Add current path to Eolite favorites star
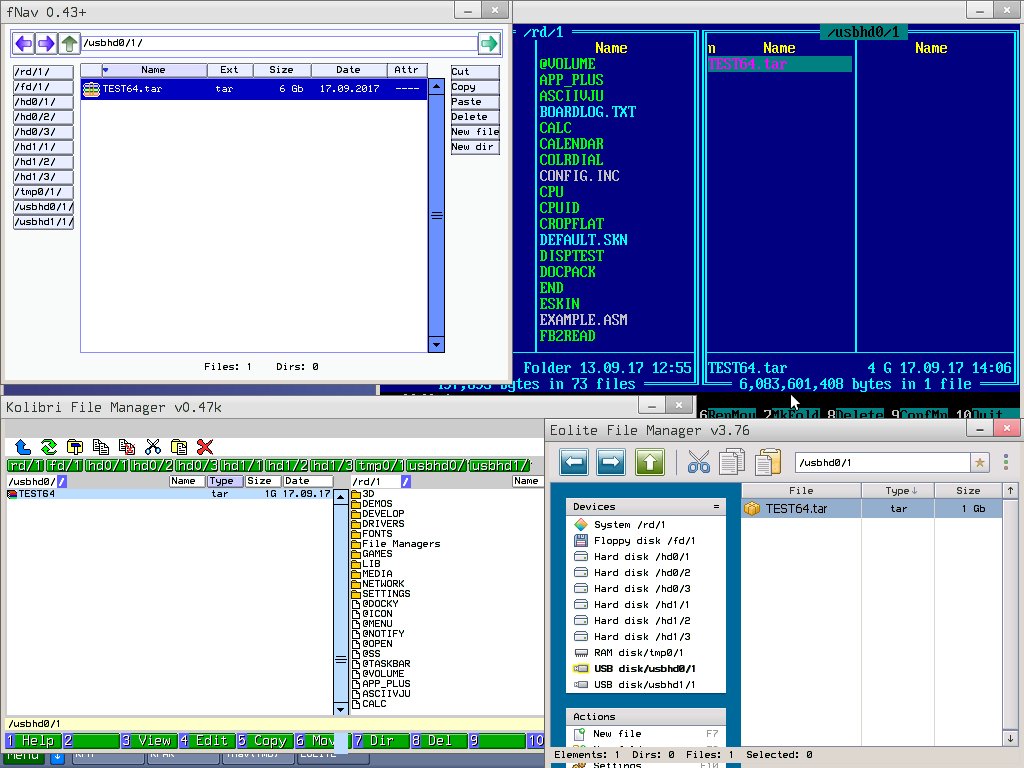This screenshot has width=1024, height=768. (980, 462)
